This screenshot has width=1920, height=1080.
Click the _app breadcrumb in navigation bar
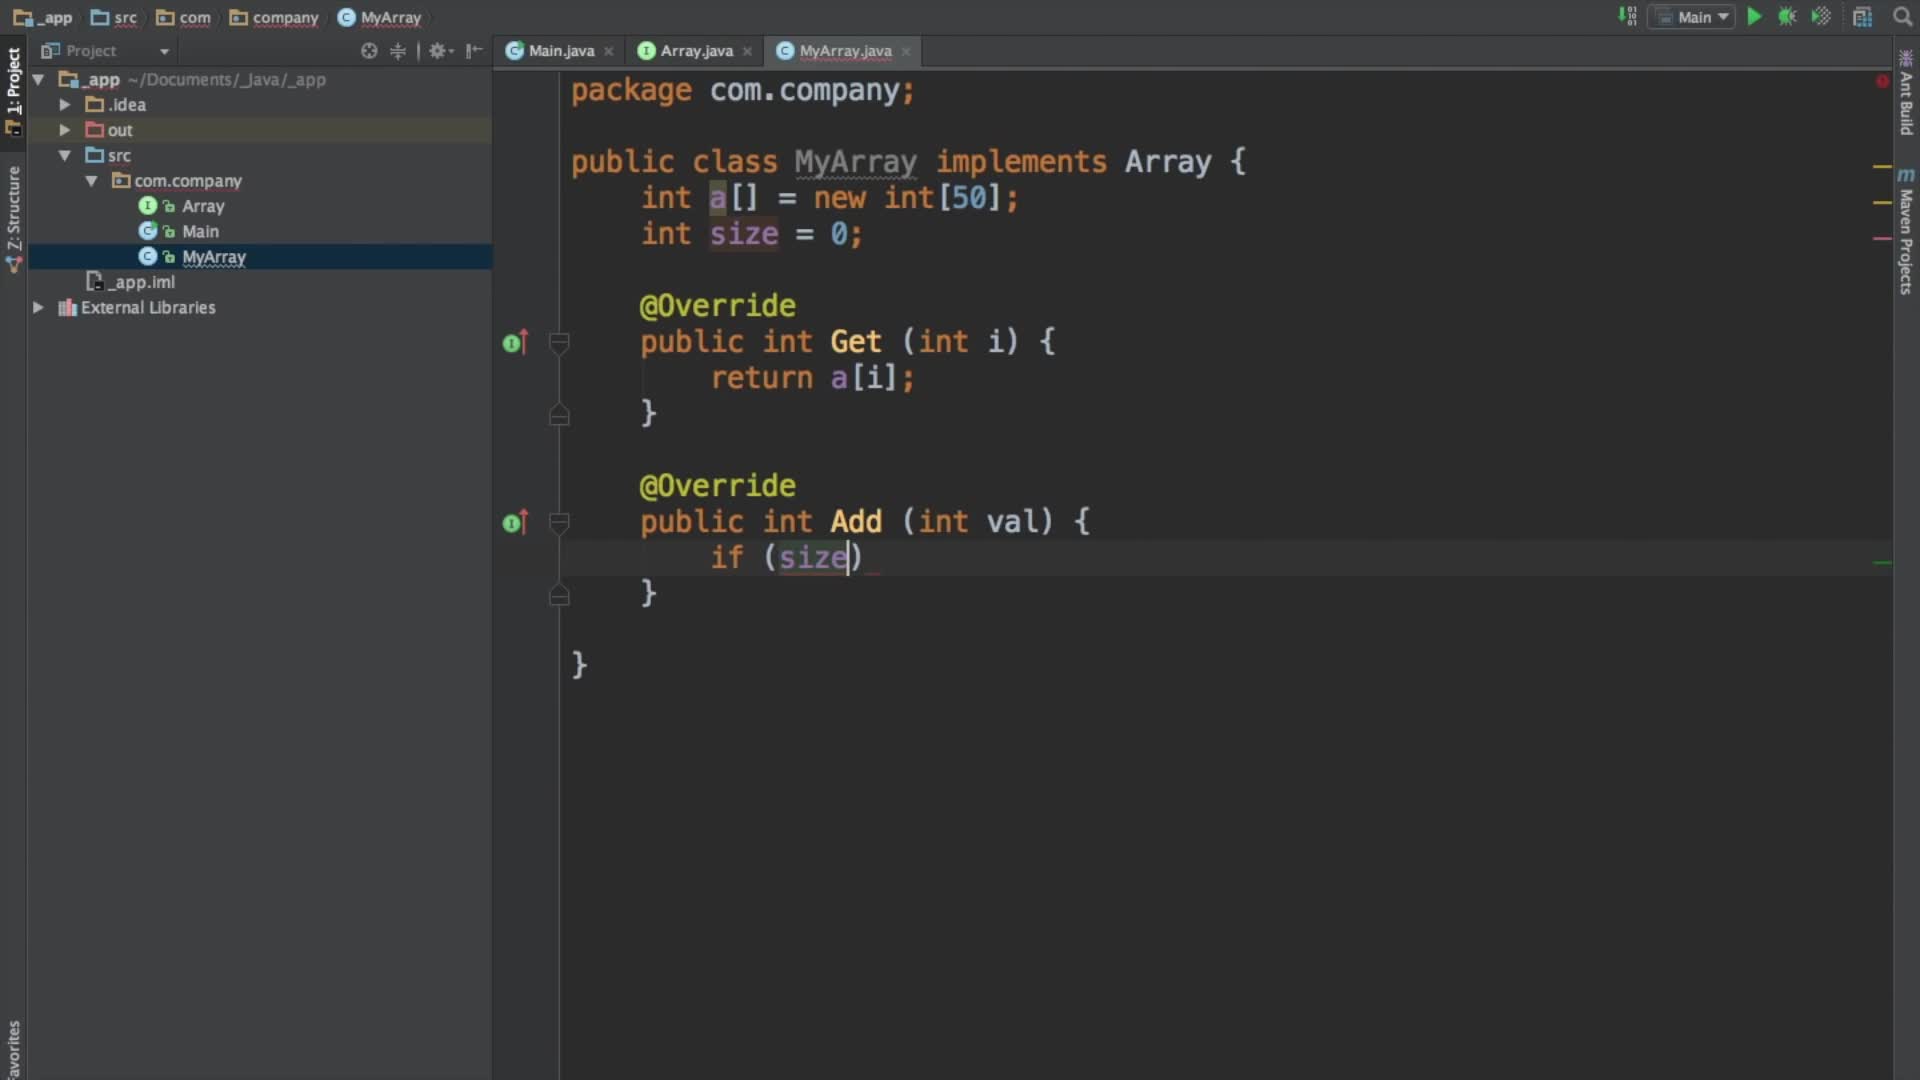point(43,18)
